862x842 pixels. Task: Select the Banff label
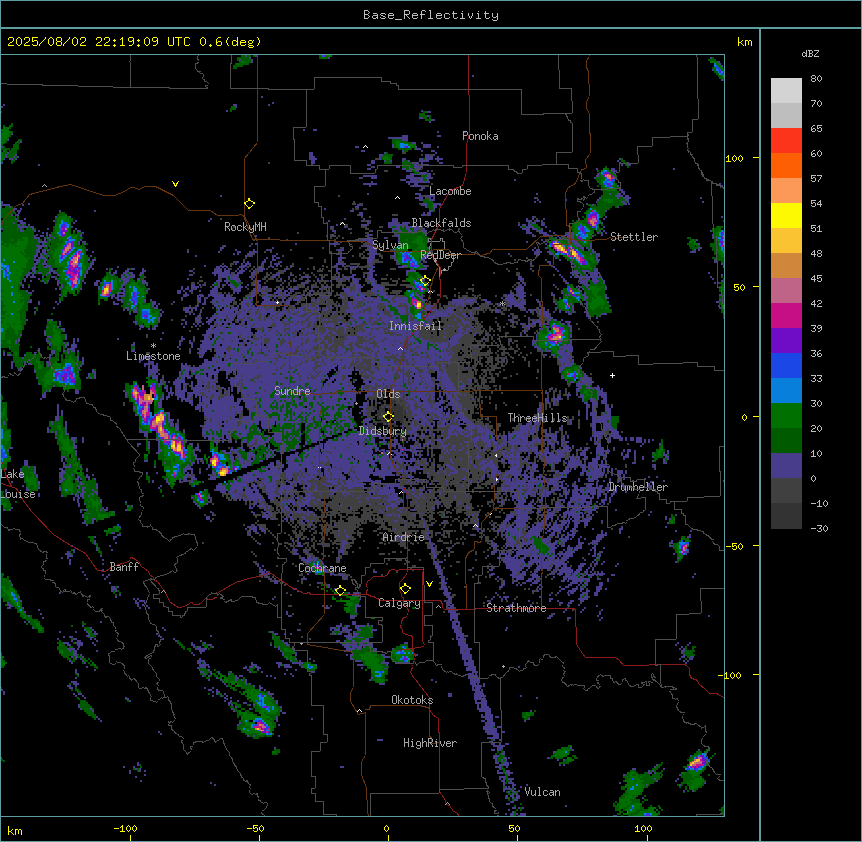(x=124, y=567)
